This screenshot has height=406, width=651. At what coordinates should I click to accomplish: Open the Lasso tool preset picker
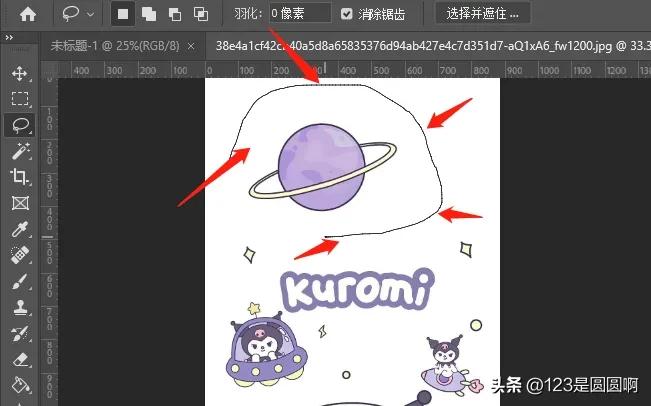[78, 14]
